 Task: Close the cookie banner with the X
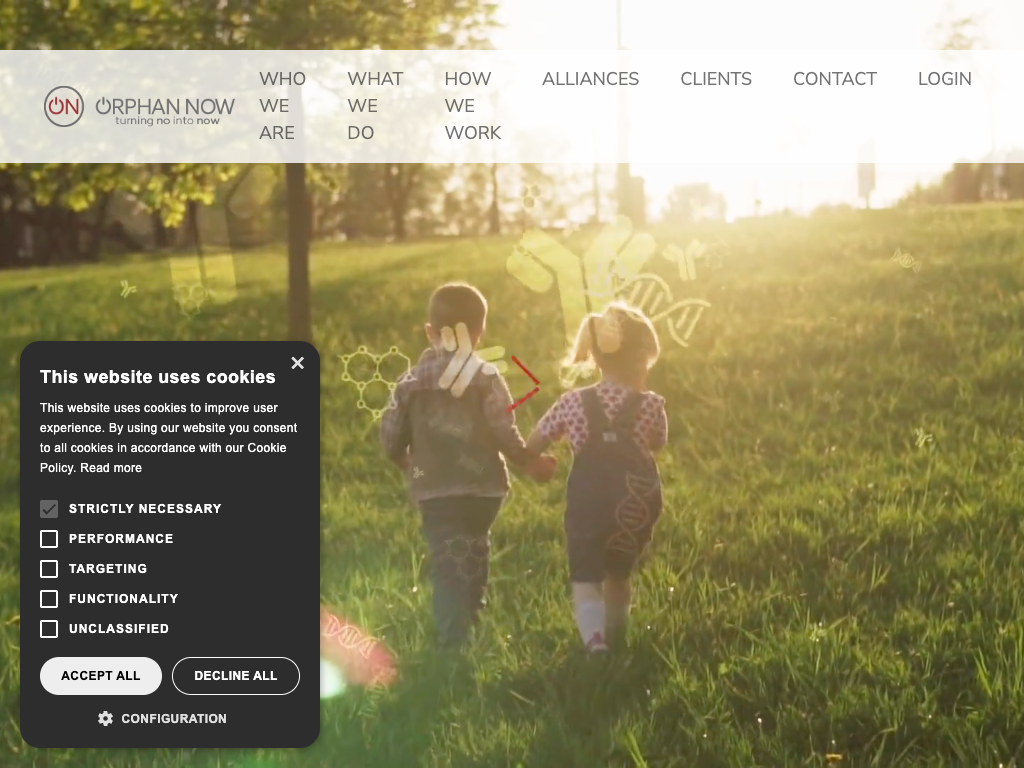click(298, 363)
